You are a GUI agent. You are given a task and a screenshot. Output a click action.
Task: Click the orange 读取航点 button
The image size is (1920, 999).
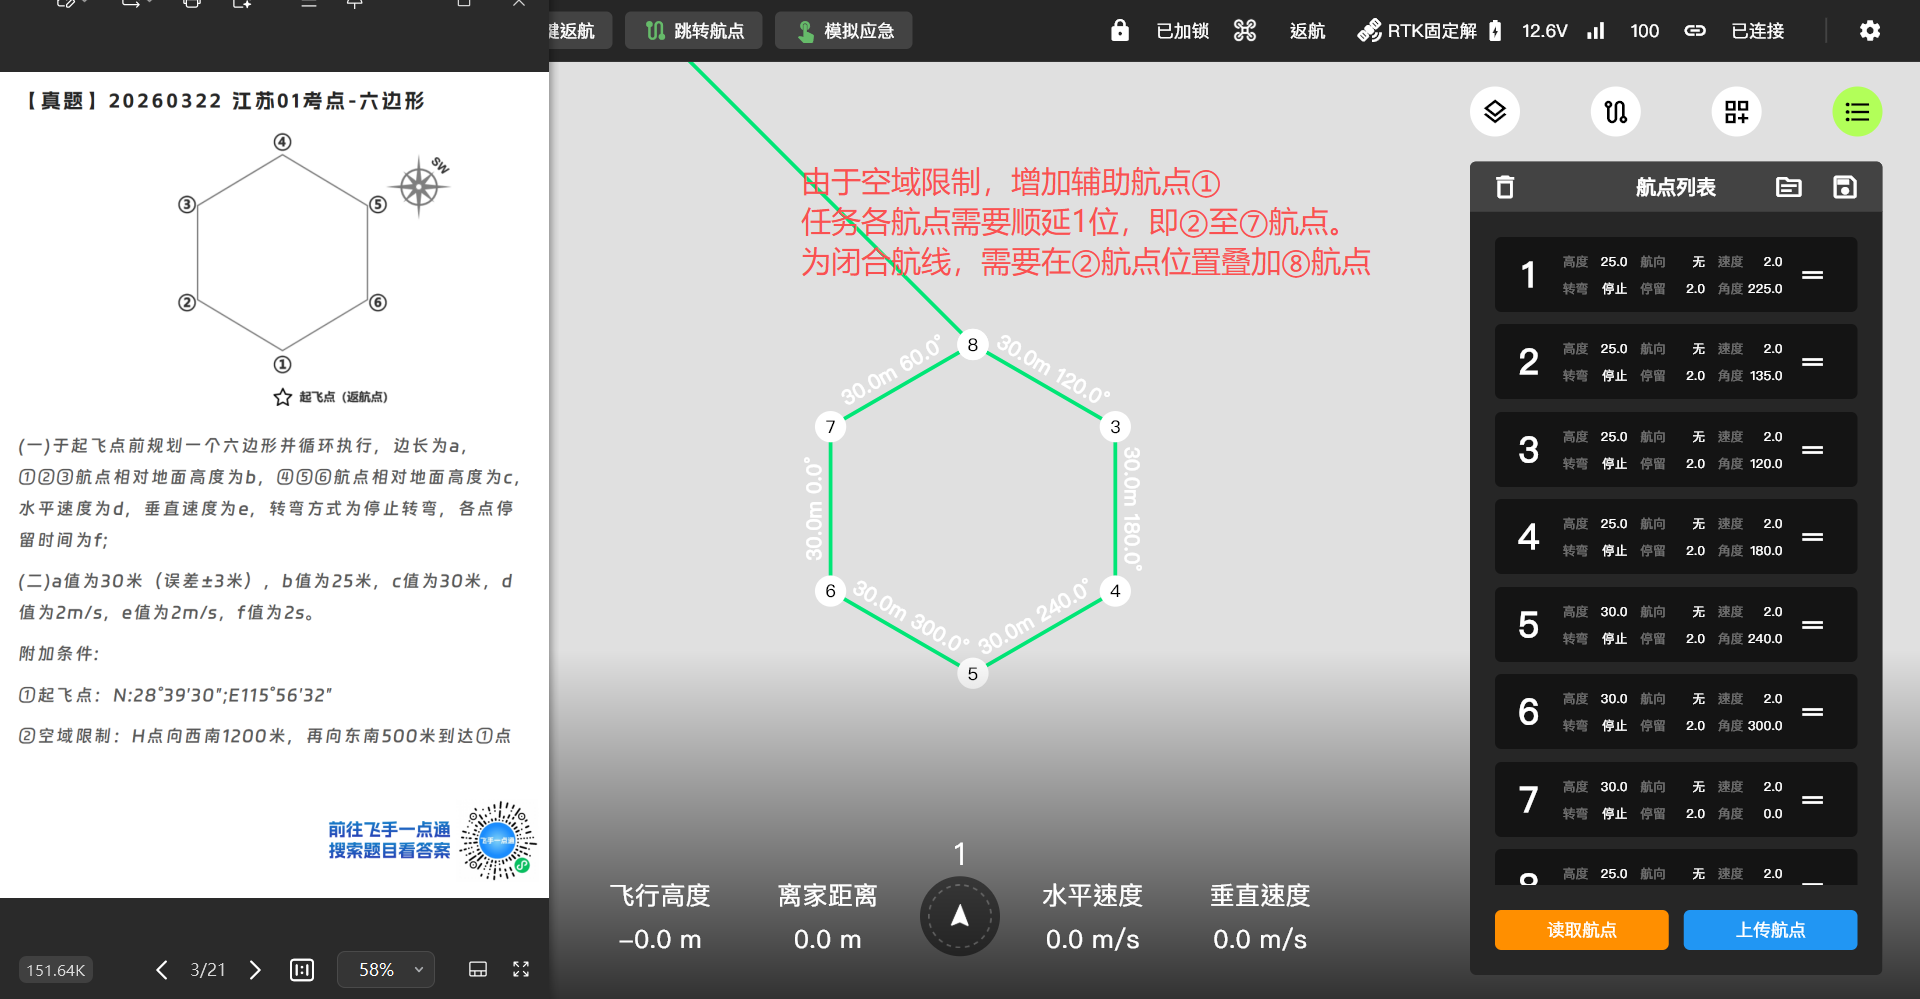pyautogui.click(x=1581, y=930)
